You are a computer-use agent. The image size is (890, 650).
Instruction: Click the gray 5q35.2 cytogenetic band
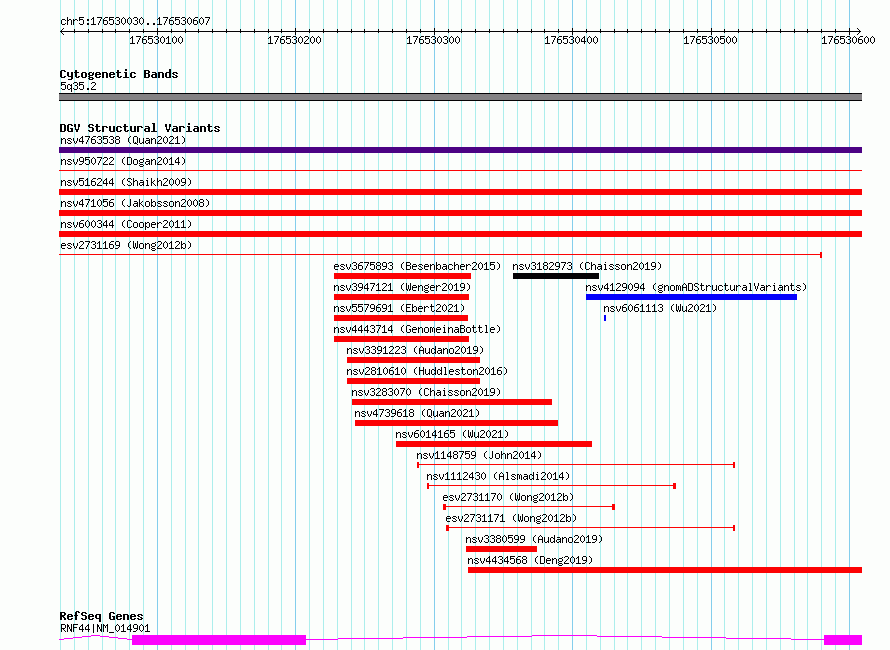pyautogui.click(x=460, y=97)
